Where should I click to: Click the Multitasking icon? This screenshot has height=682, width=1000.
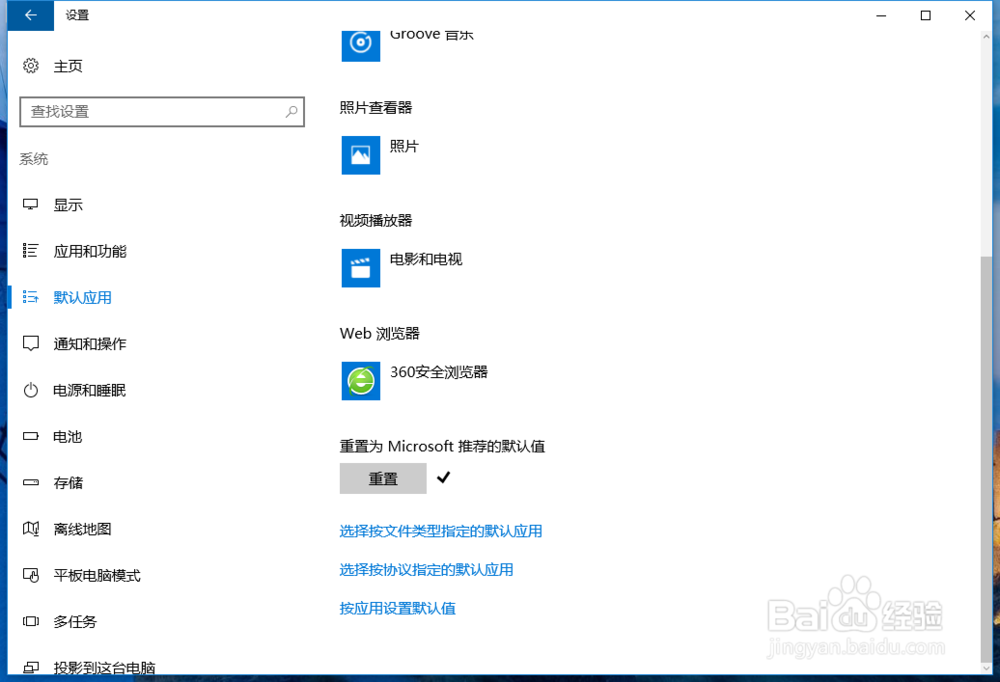(31, 621)
